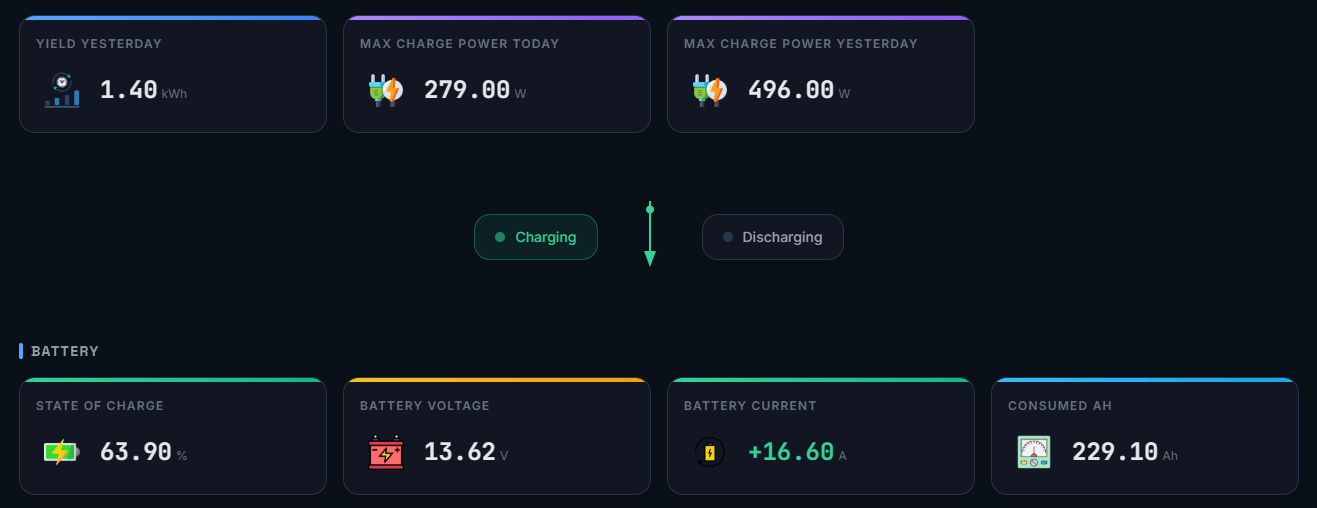Select the Discharging status pill

(x=773, y=237)
